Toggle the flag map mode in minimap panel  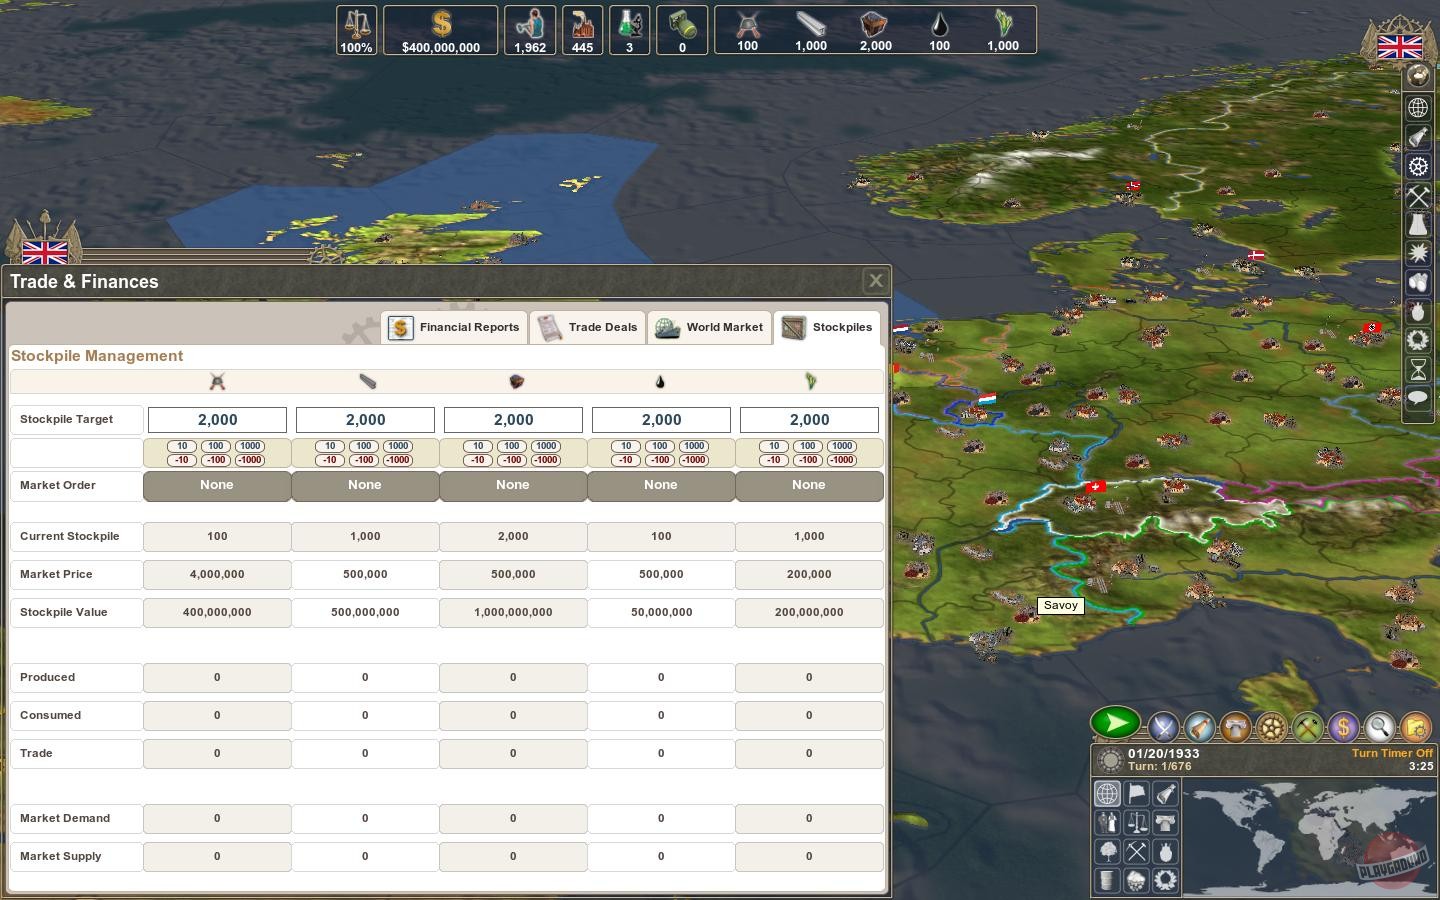[1137, 794]
